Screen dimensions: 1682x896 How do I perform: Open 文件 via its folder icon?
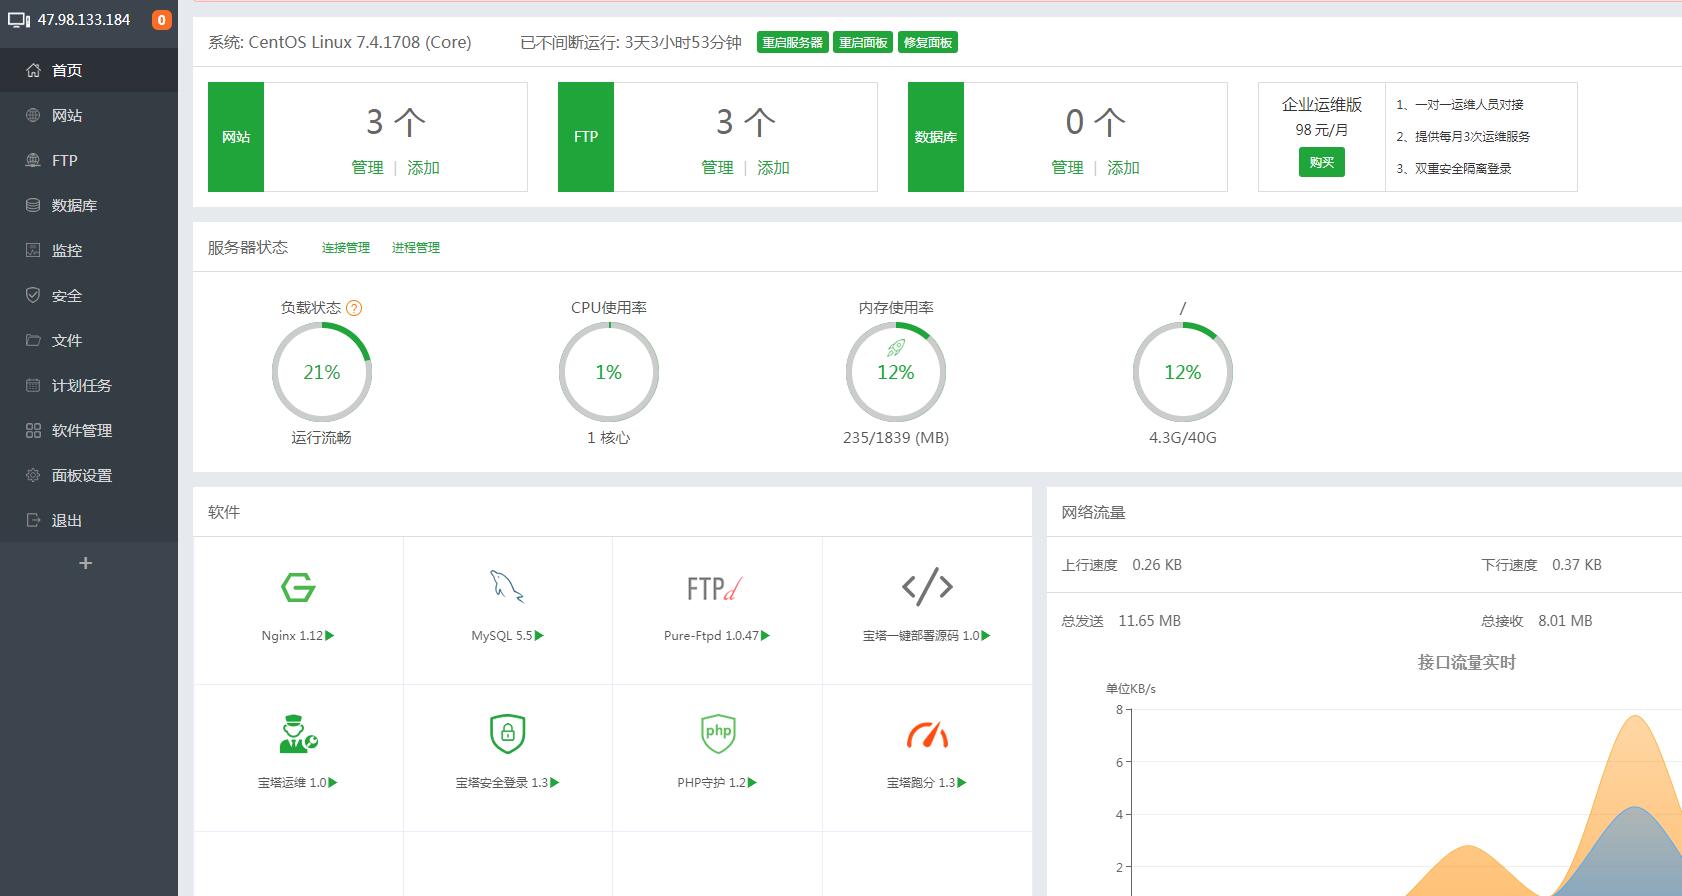click(33, 340)
